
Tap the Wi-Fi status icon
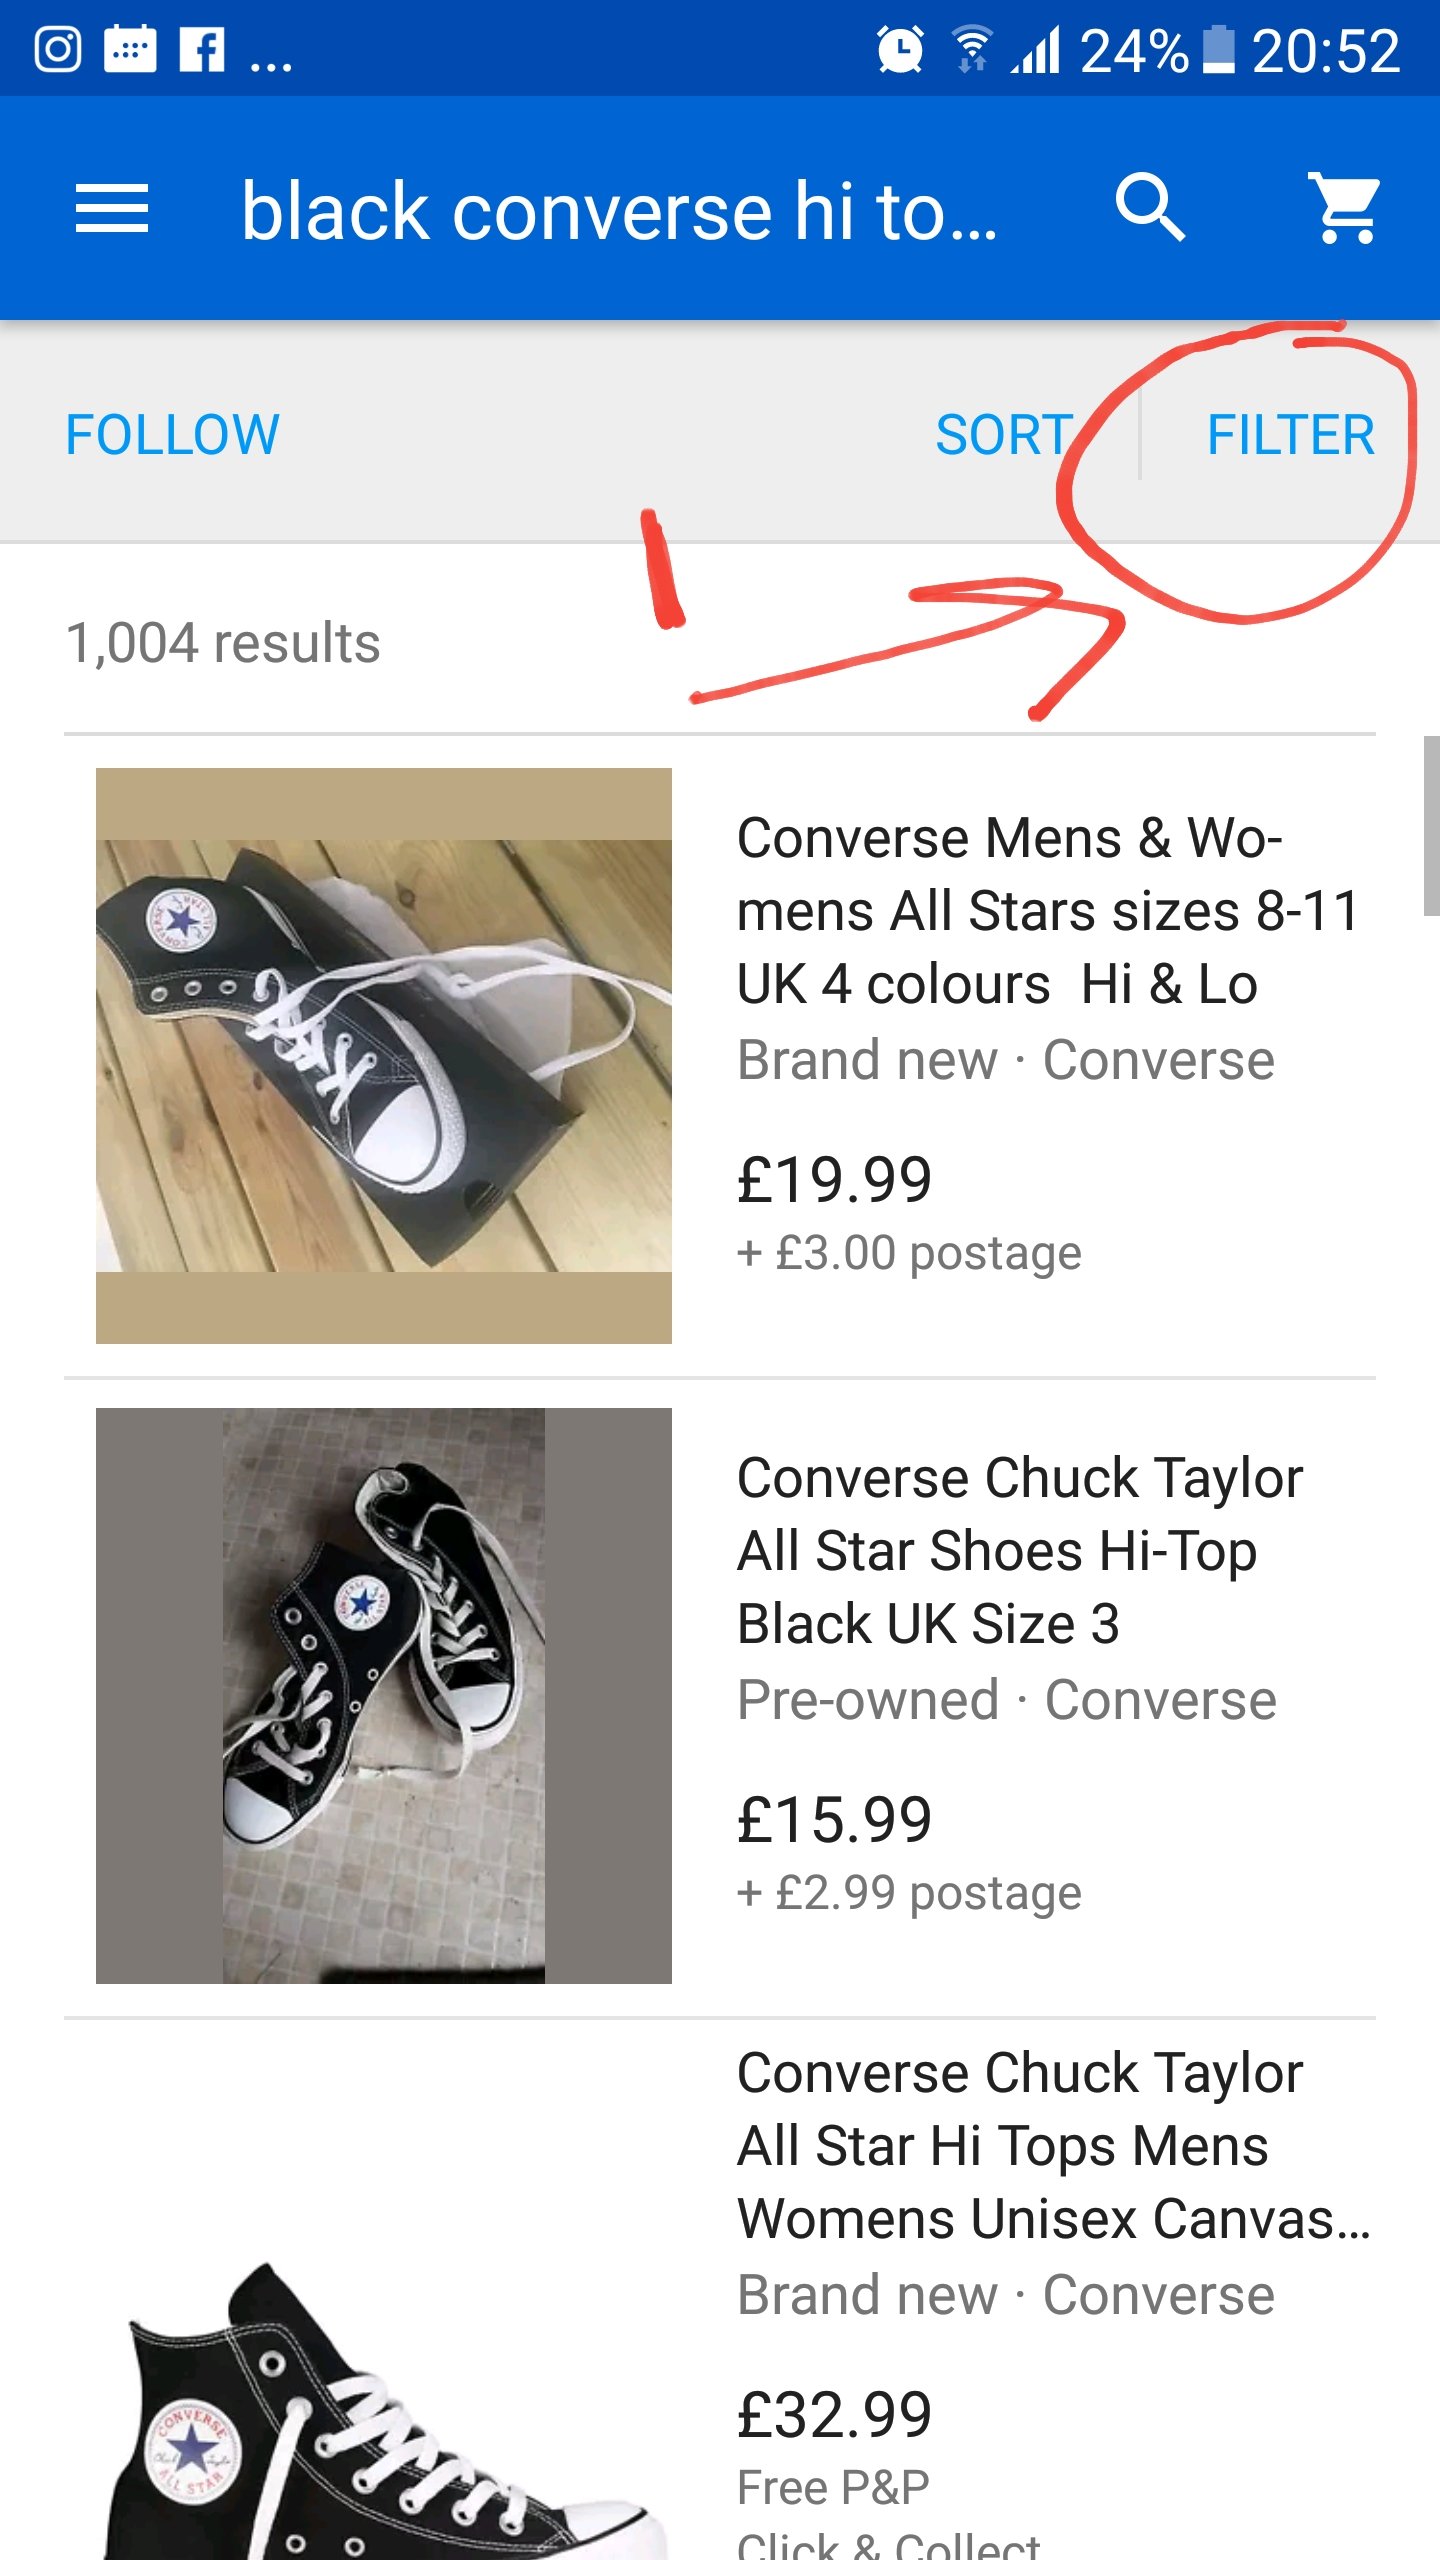(971, 49)
